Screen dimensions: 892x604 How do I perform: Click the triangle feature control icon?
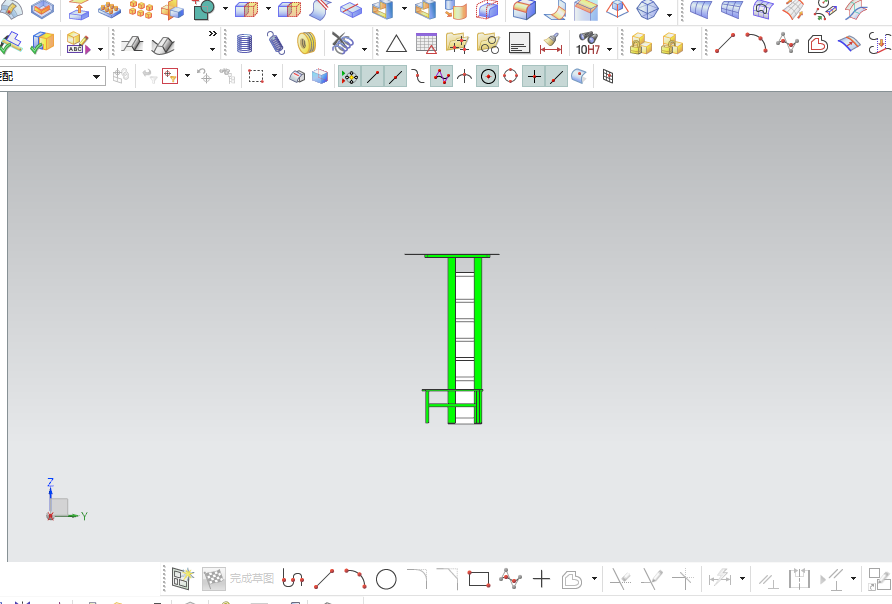pyautogui.click(x=396, y=44)
